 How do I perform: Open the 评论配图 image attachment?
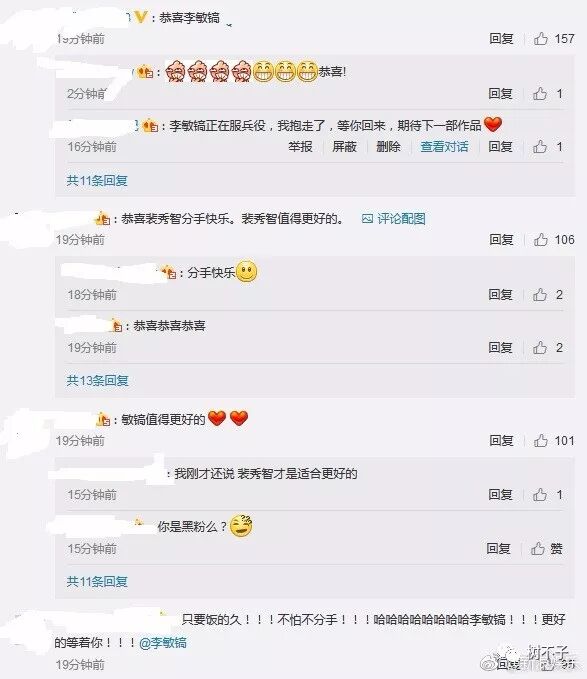pyautogui.click(x=393, y=219)
